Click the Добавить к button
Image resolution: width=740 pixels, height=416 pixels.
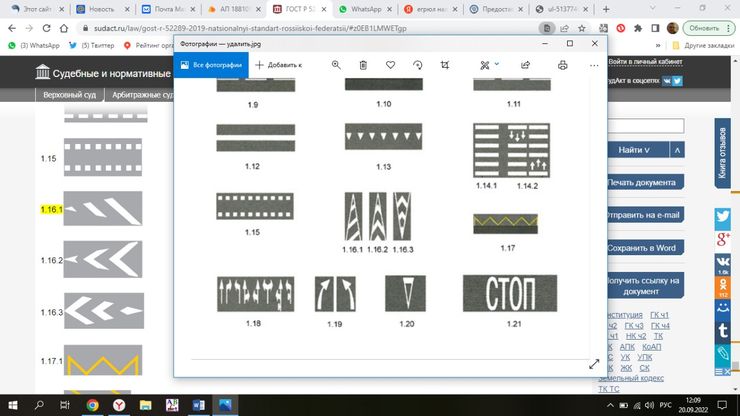[x=278, y=65]
